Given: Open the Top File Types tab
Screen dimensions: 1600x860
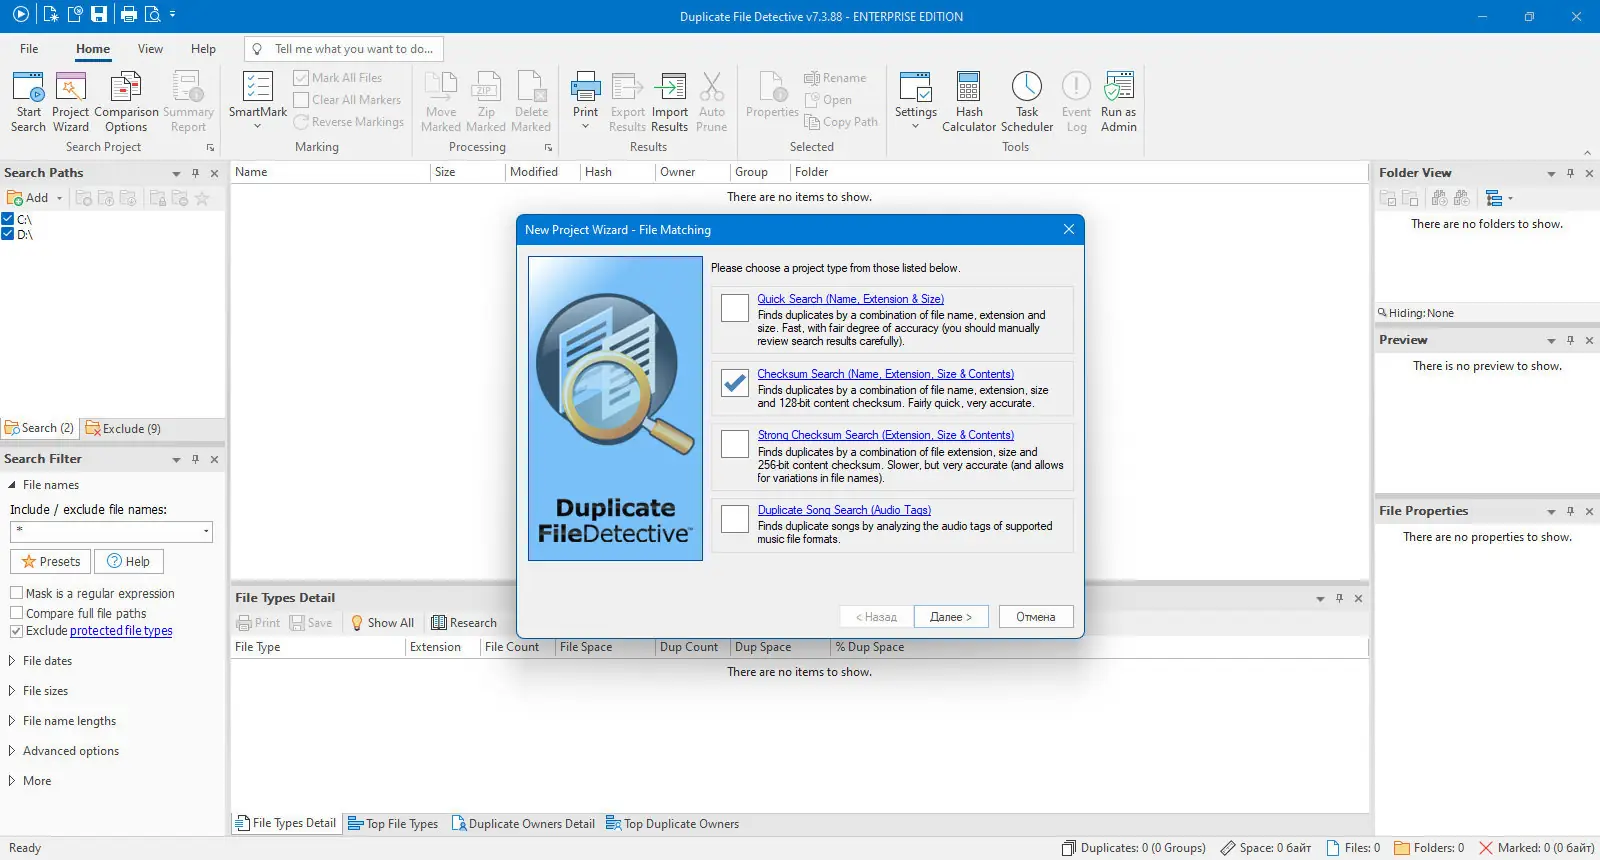Looking at the screenshot, I should 393,824.
